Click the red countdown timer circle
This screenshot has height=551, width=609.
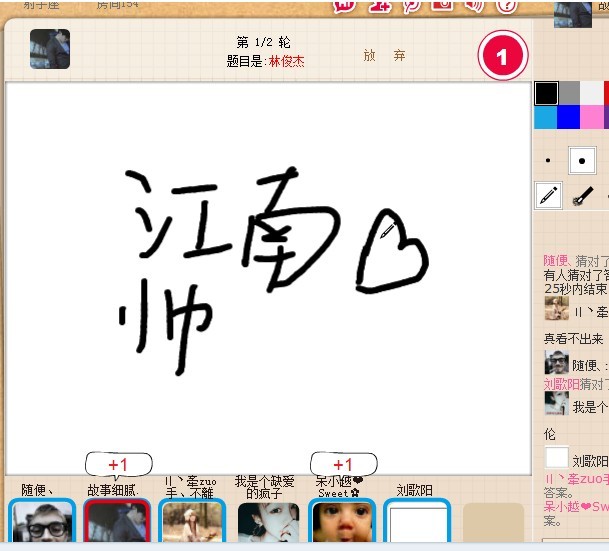[x=503, y=56]
